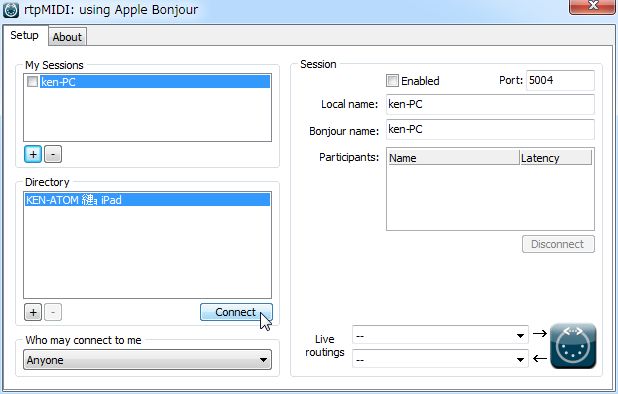Viewport: 618px width, 394px height.
Task: Click the Bonjour name field
Action: [x=490, y=130]
